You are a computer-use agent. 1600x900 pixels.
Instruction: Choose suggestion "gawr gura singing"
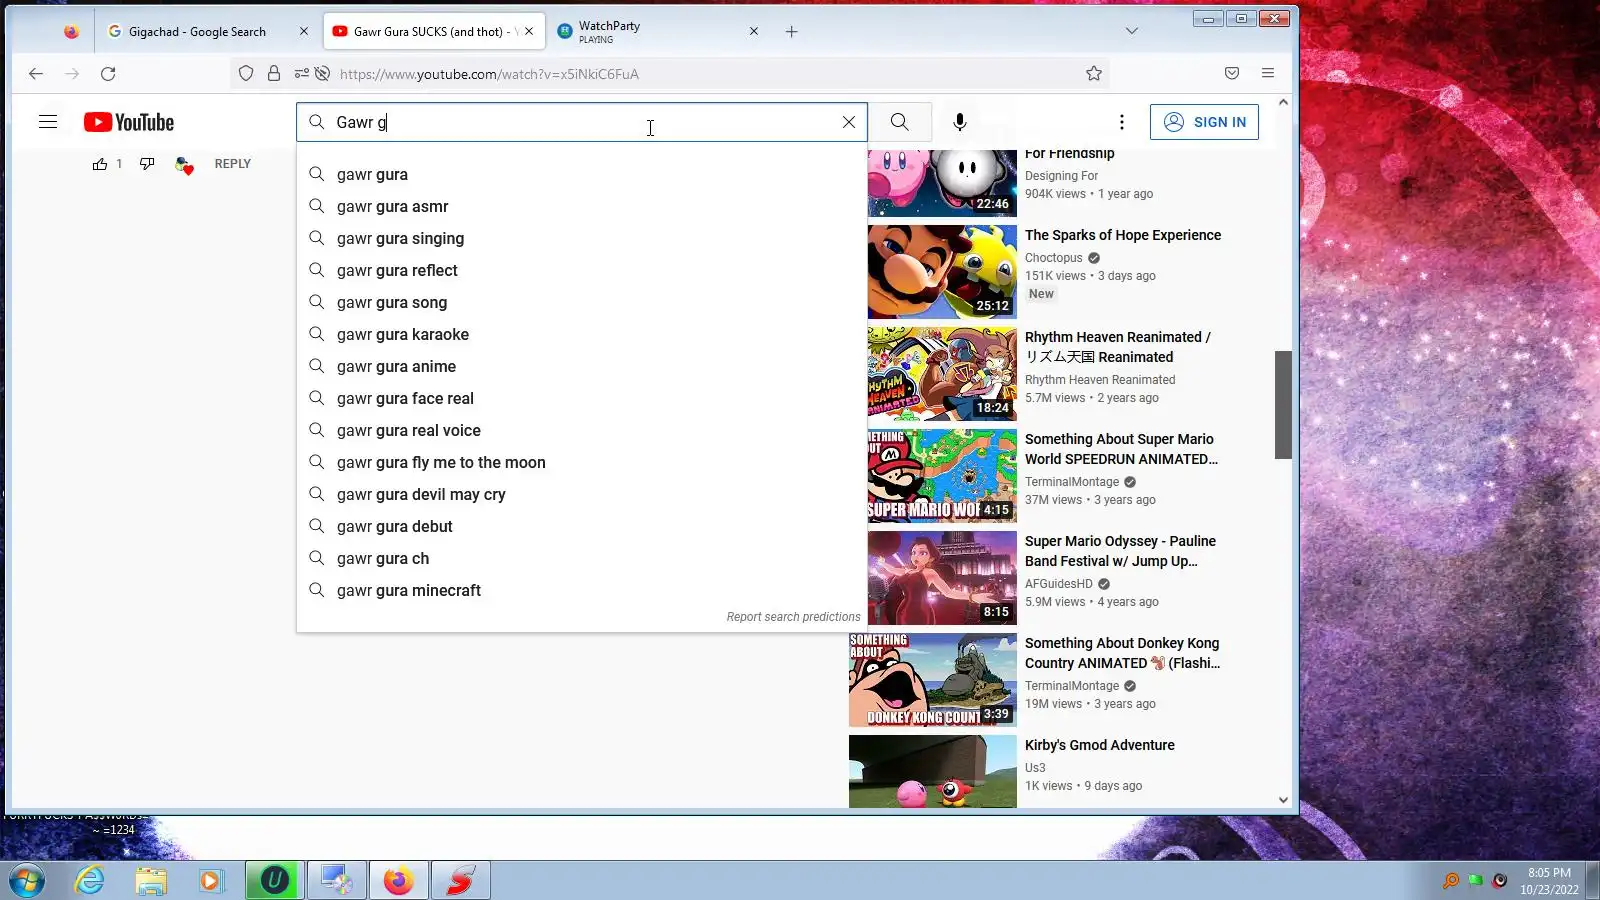[582, 238]
